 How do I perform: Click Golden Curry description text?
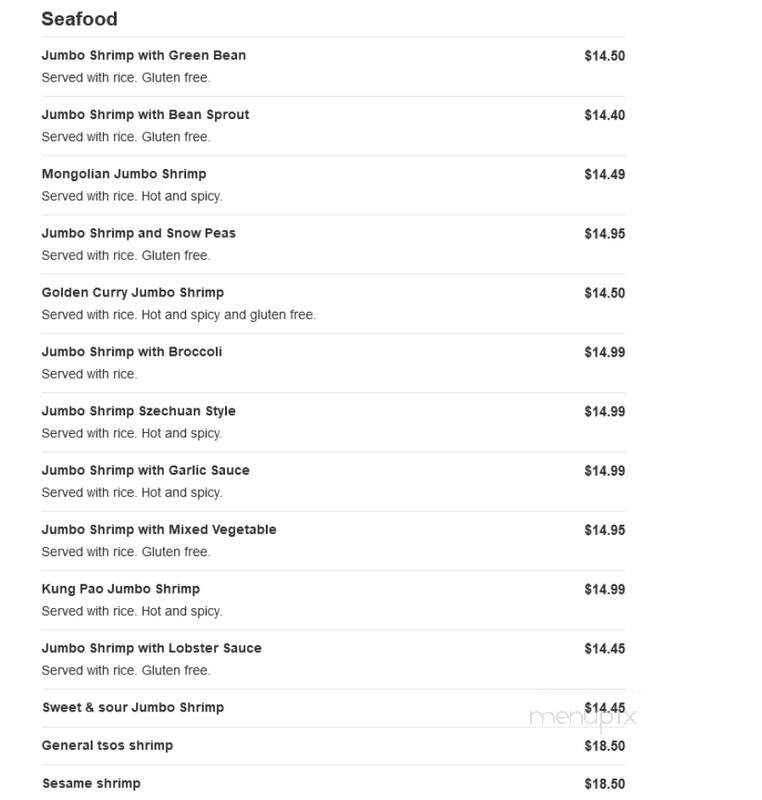(179, 315)
